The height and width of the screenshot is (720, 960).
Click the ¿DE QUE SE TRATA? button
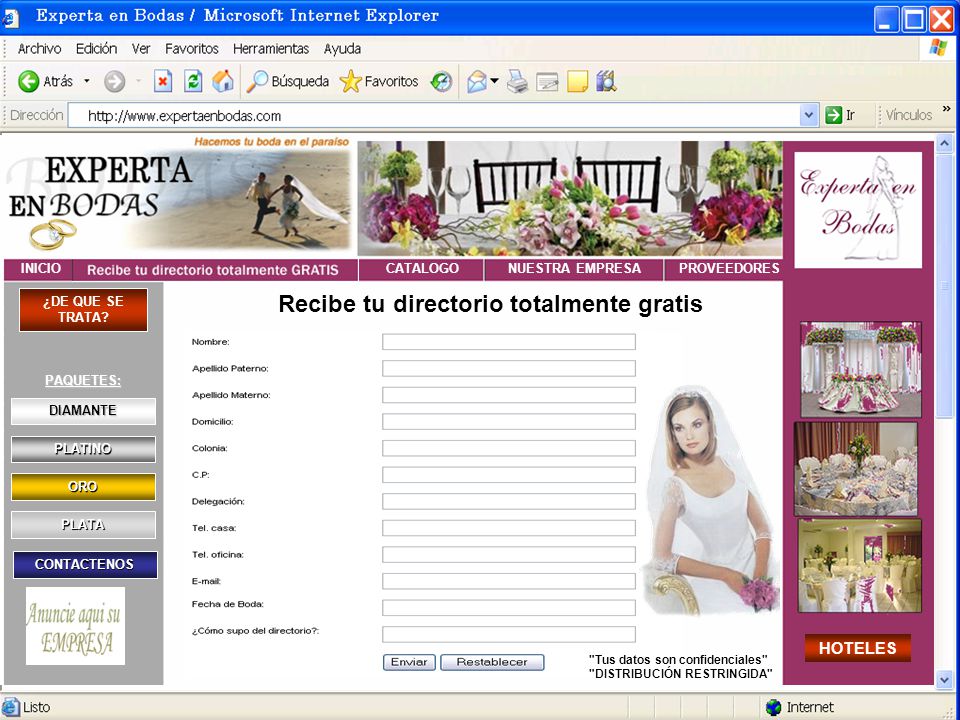(x=83, y=310)
